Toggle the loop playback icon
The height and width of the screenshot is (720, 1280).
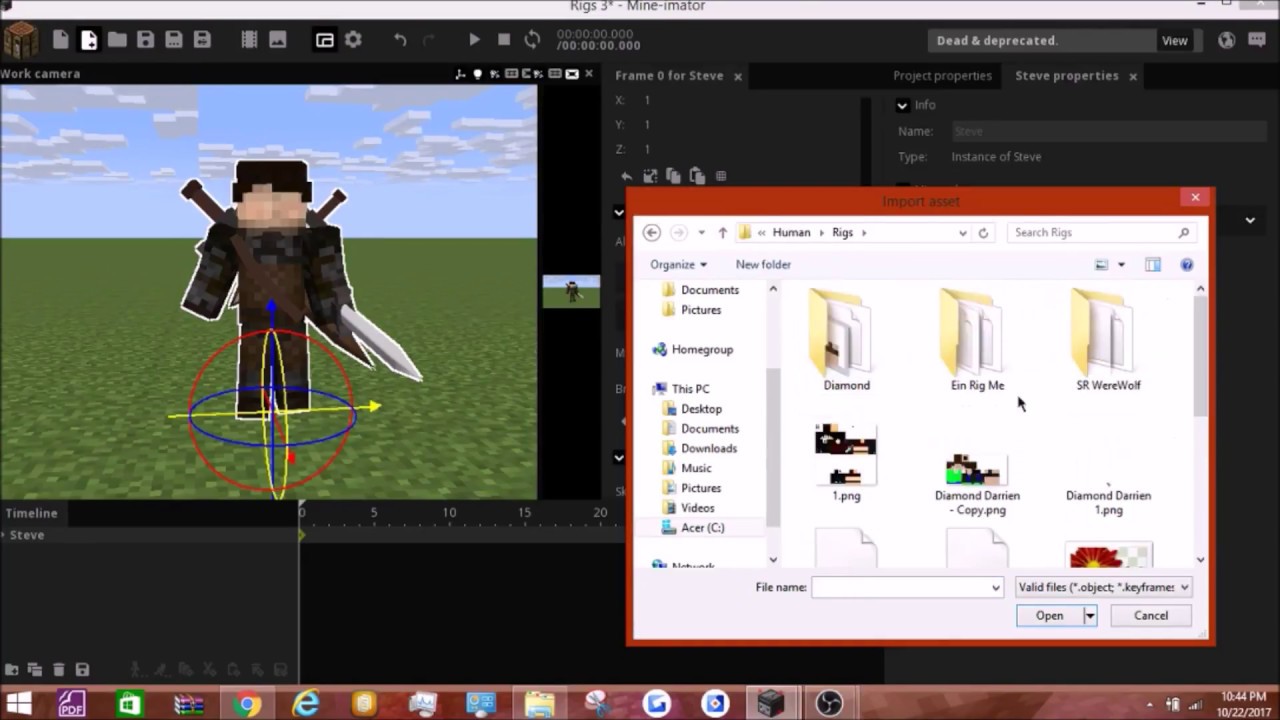[532, 40]
